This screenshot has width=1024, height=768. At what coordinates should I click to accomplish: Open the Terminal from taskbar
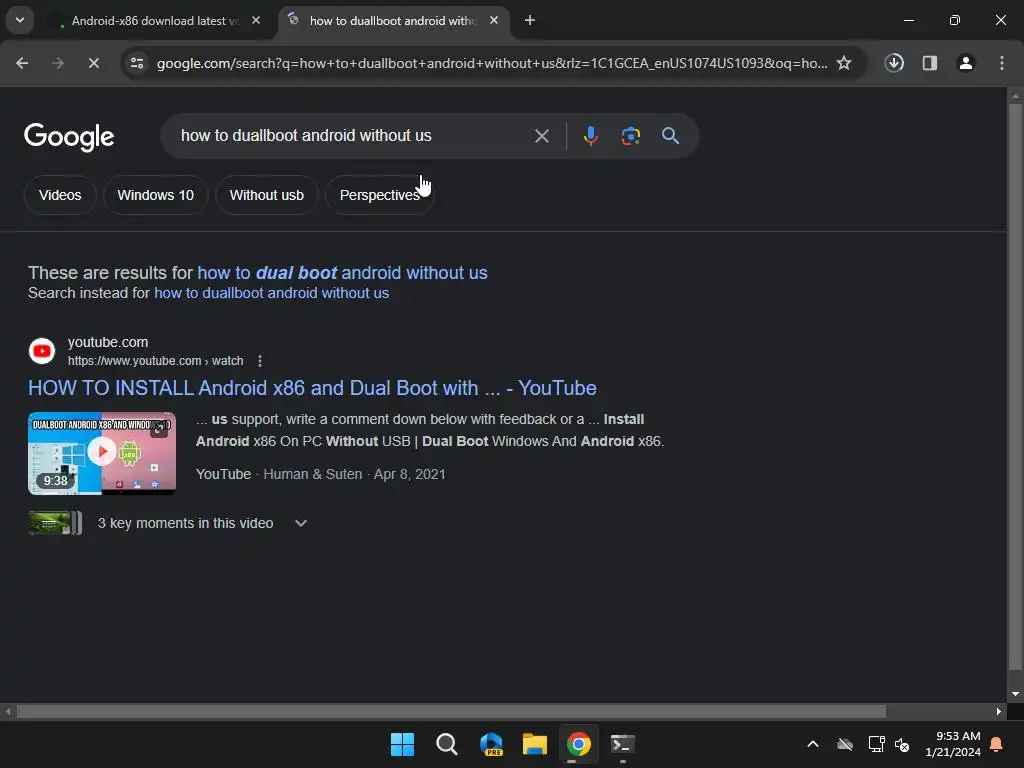(622, 744)
